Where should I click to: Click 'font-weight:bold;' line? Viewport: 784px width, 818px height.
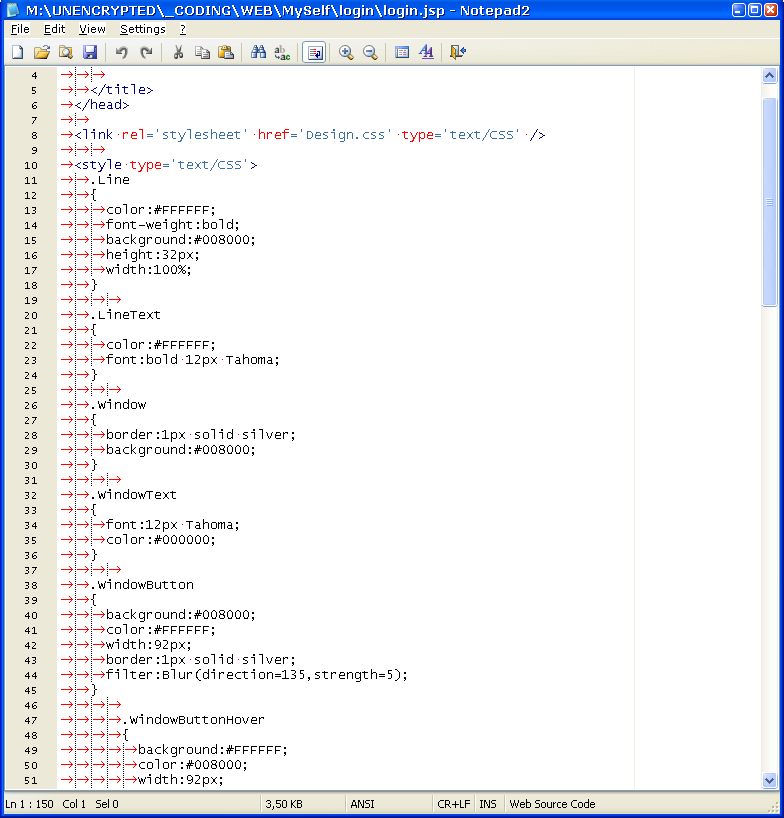173,225
